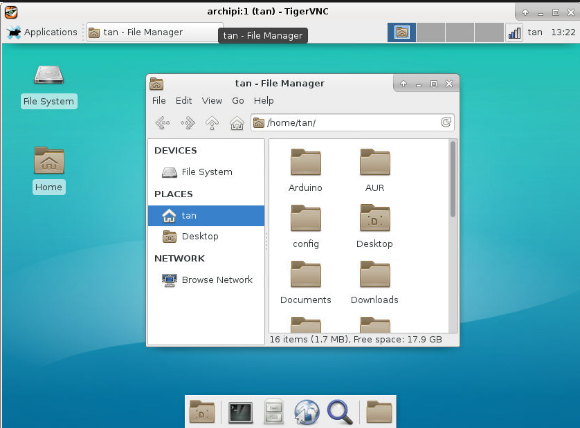Open the View menu

pos(212,101)
